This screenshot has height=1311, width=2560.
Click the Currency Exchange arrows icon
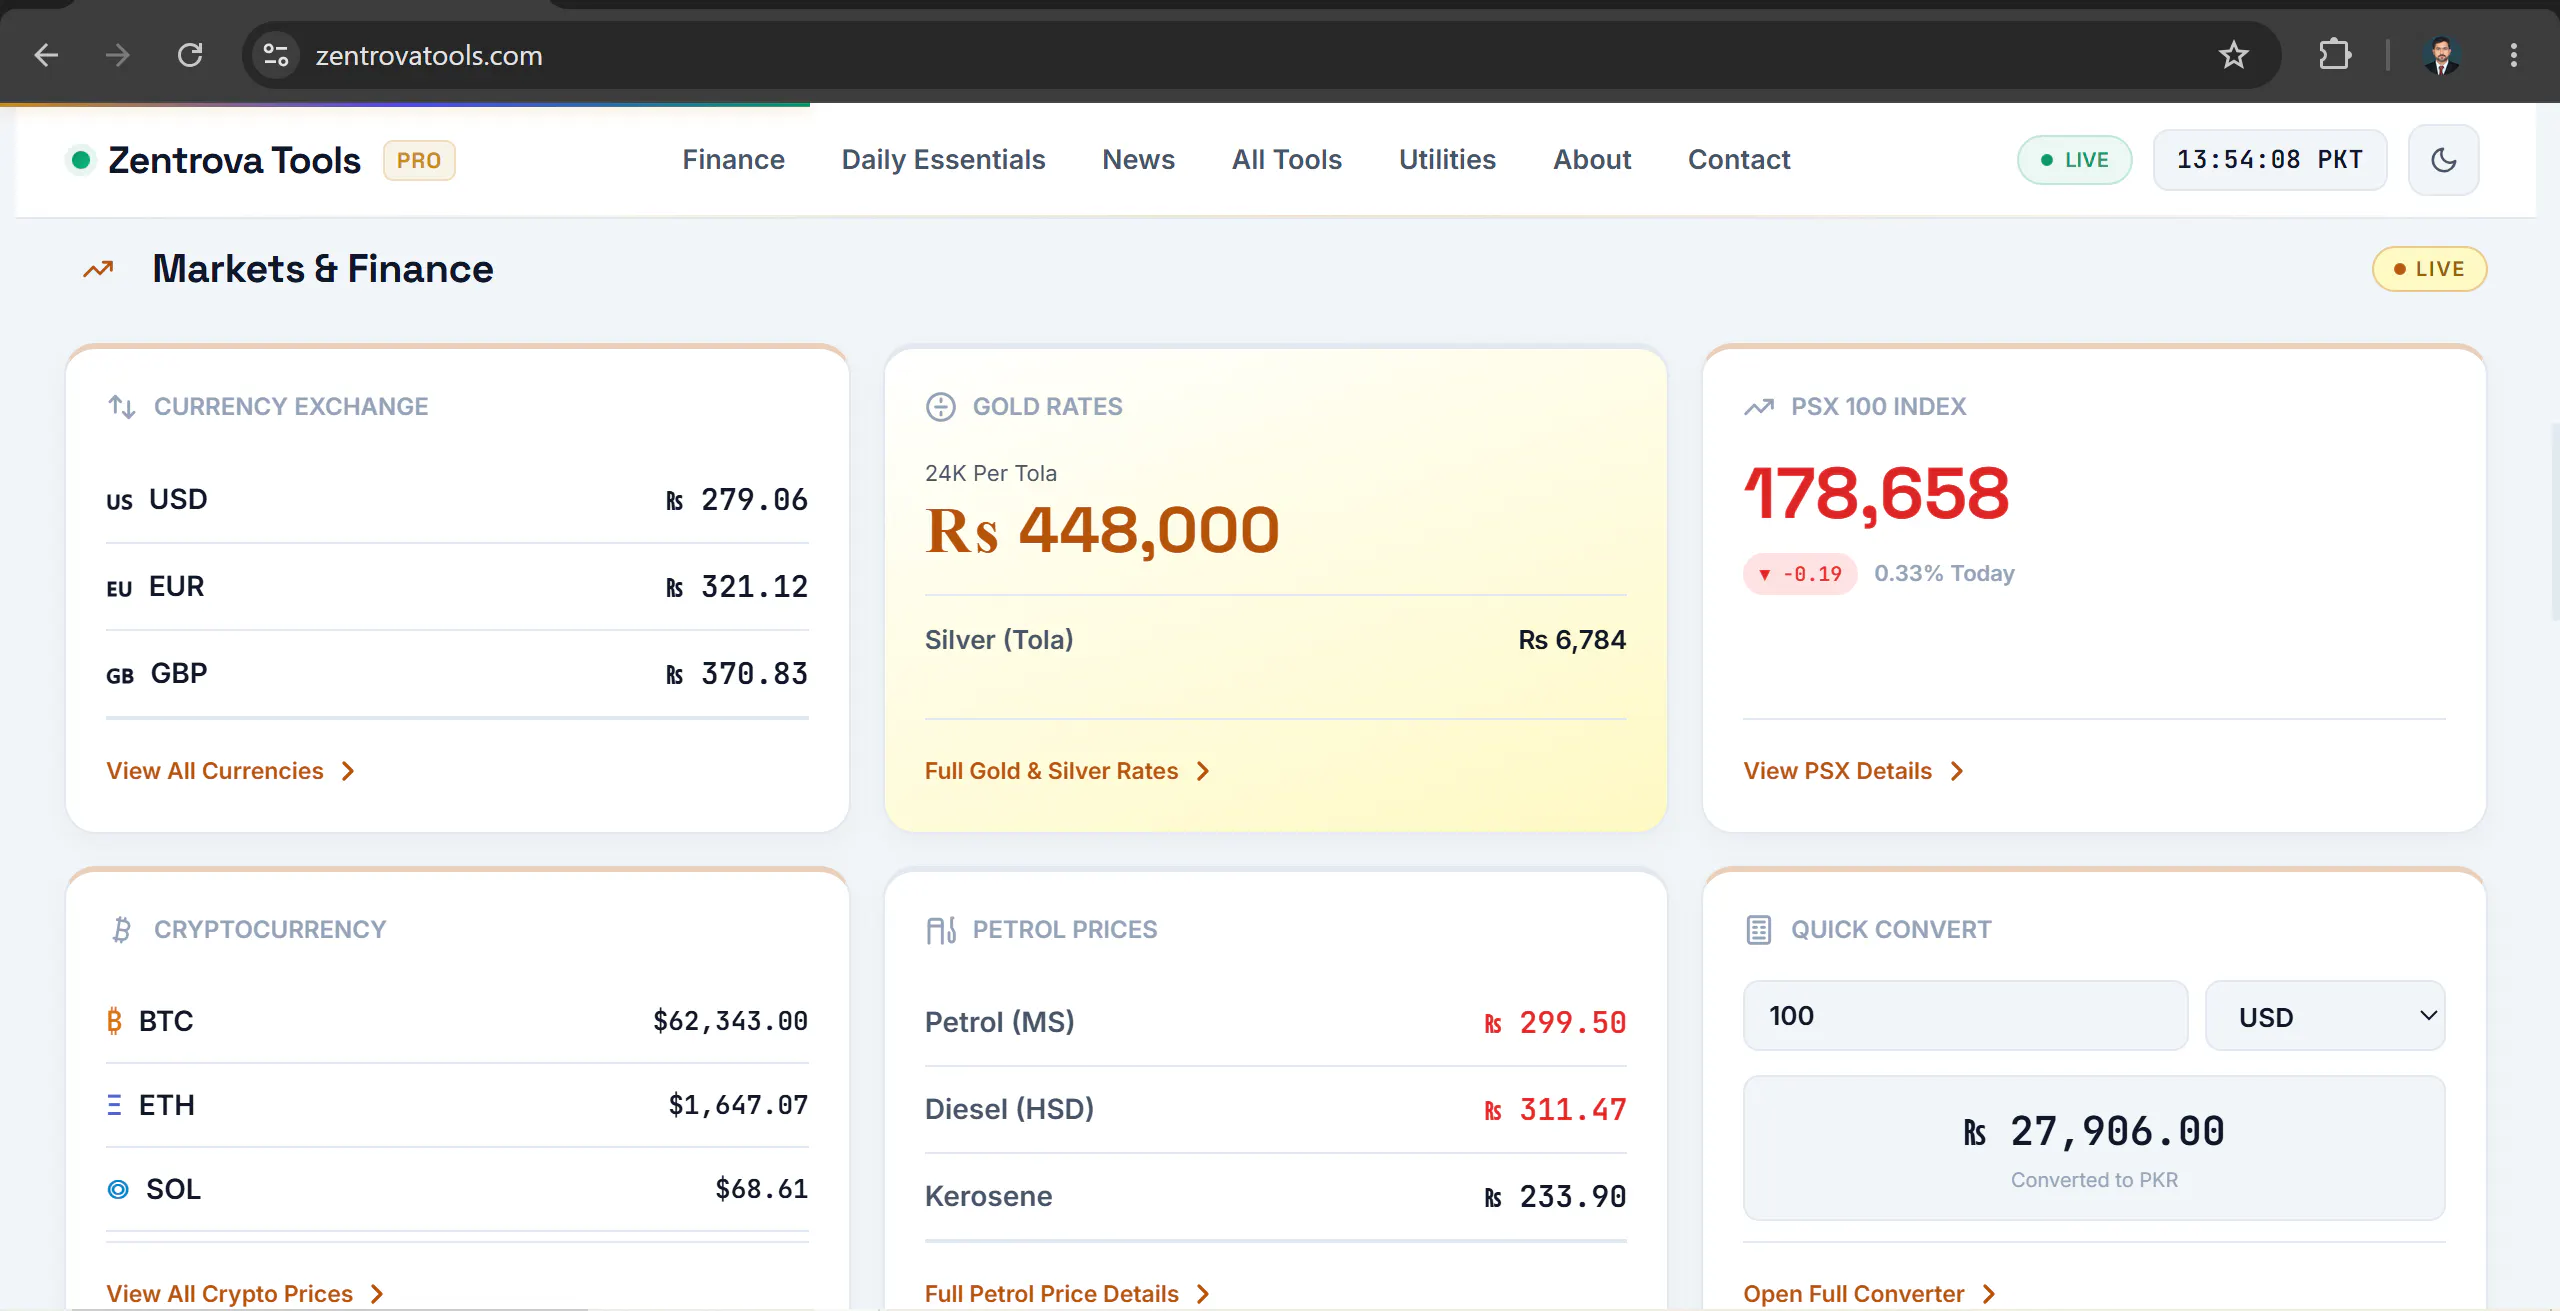(122, 407)
